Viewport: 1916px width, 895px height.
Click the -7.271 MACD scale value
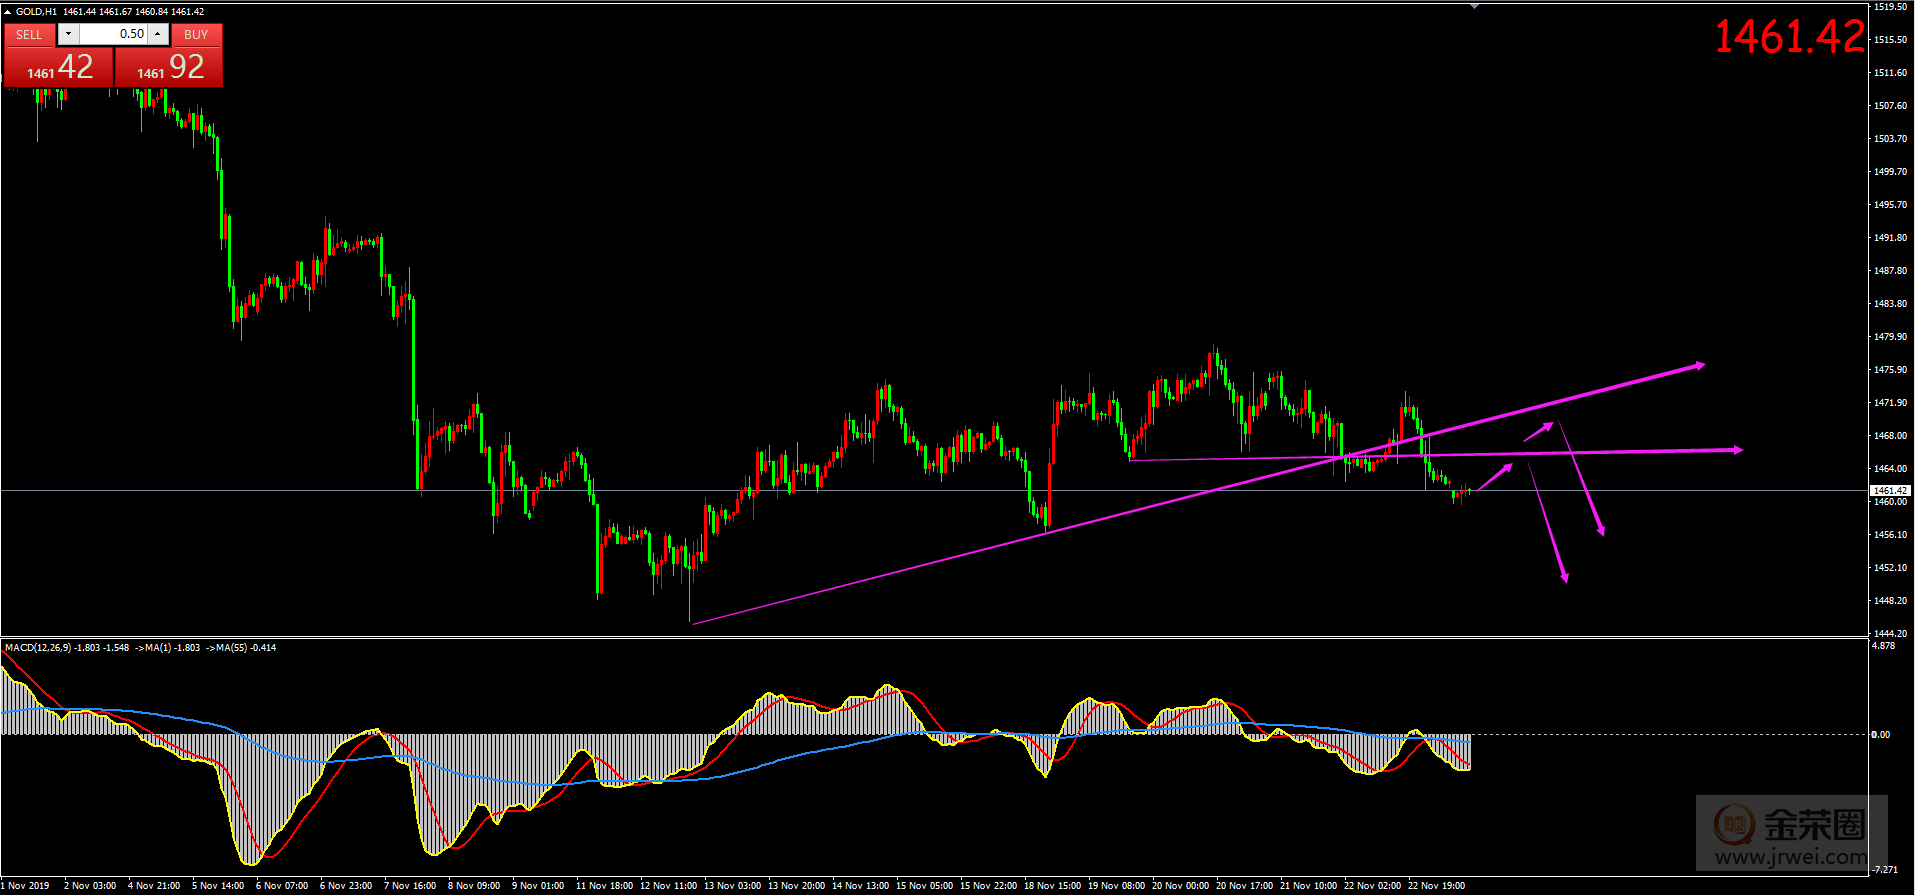tap(1885, 870)
